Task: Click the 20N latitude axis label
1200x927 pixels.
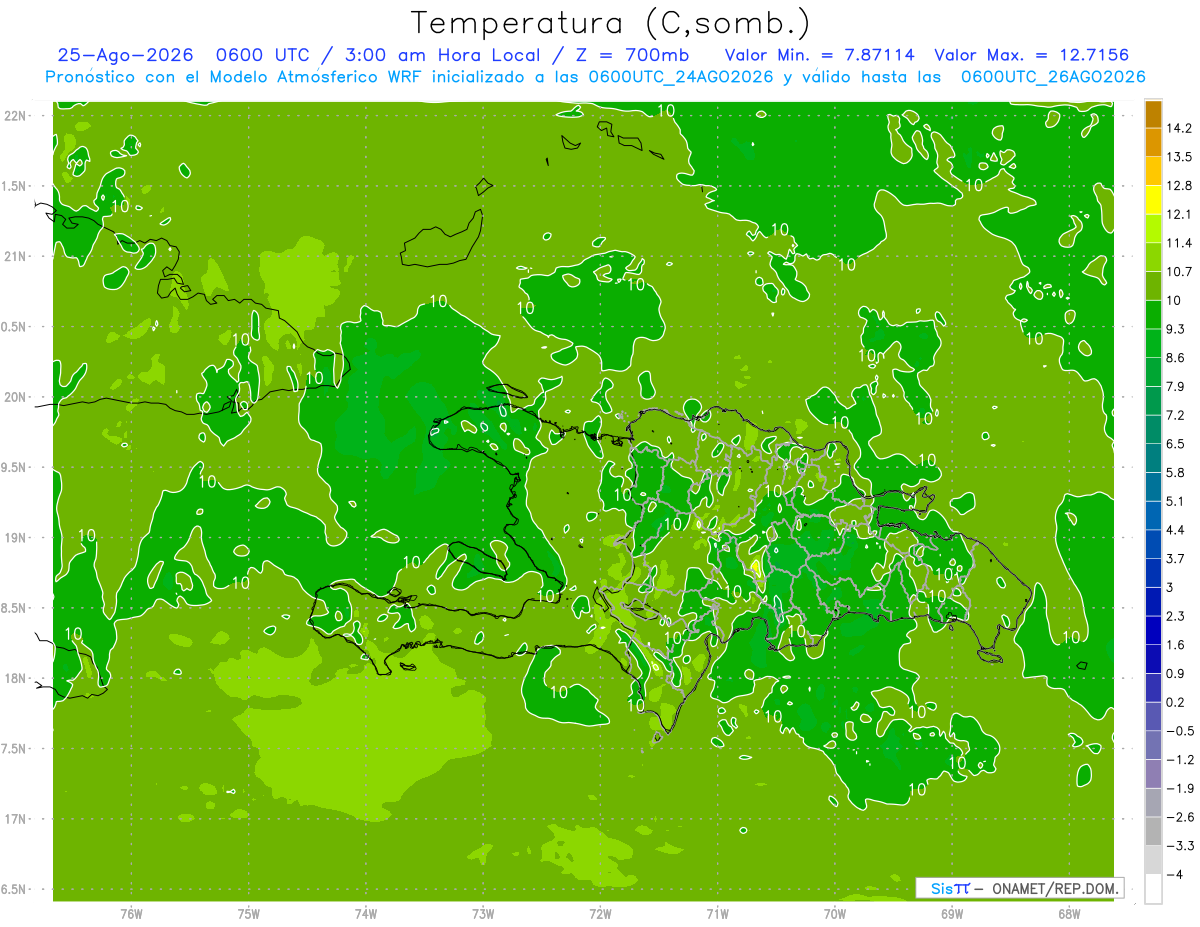Action: click(17, 397)
